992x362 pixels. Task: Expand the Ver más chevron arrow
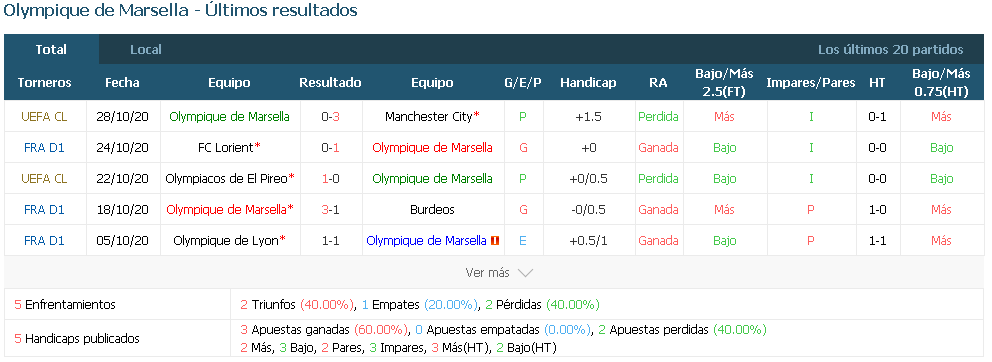pos(525,273)
